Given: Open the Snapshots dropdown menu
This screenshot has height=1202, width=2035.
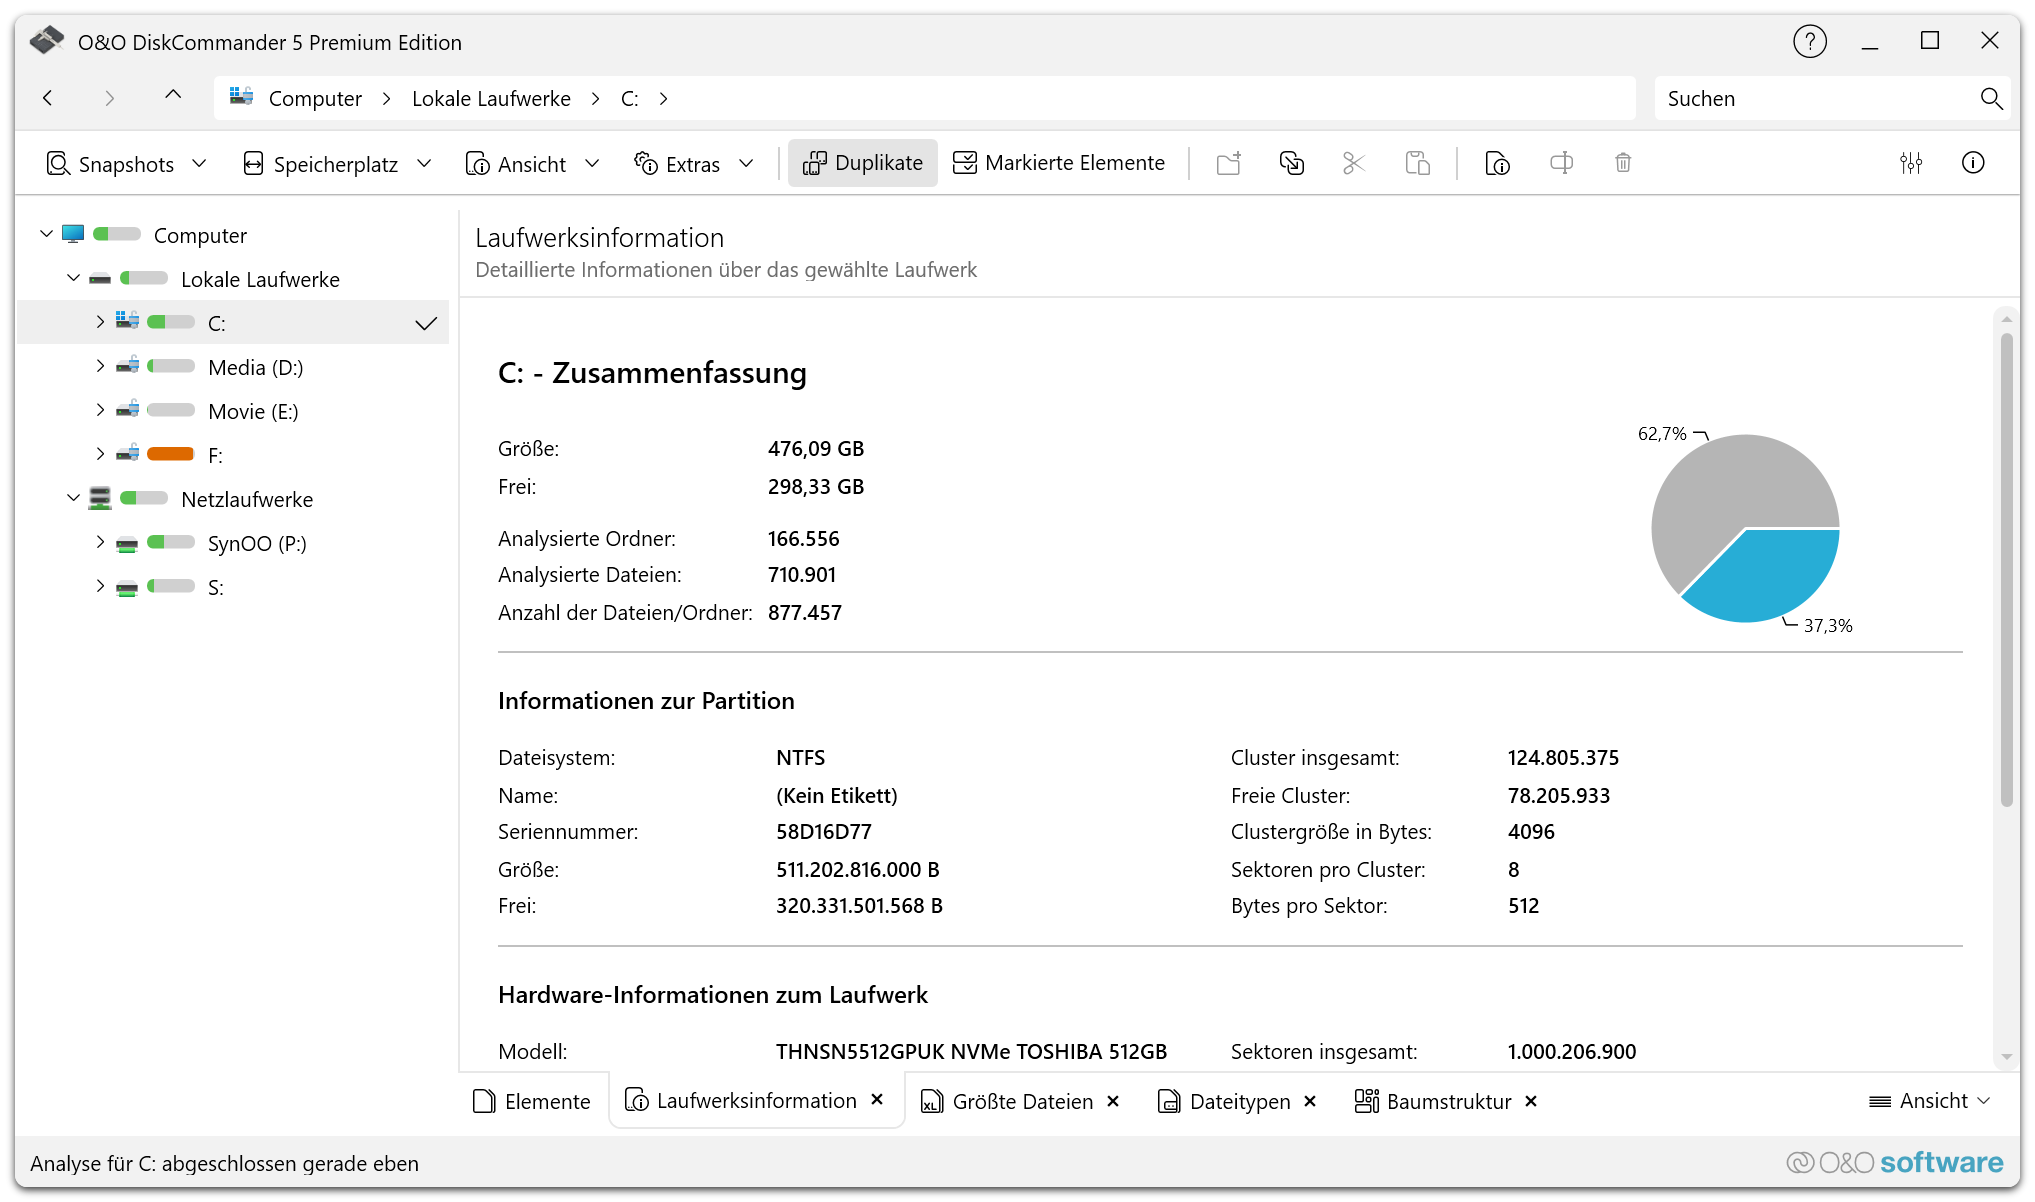Looking at the screenshot, I should tap(126, 163).
